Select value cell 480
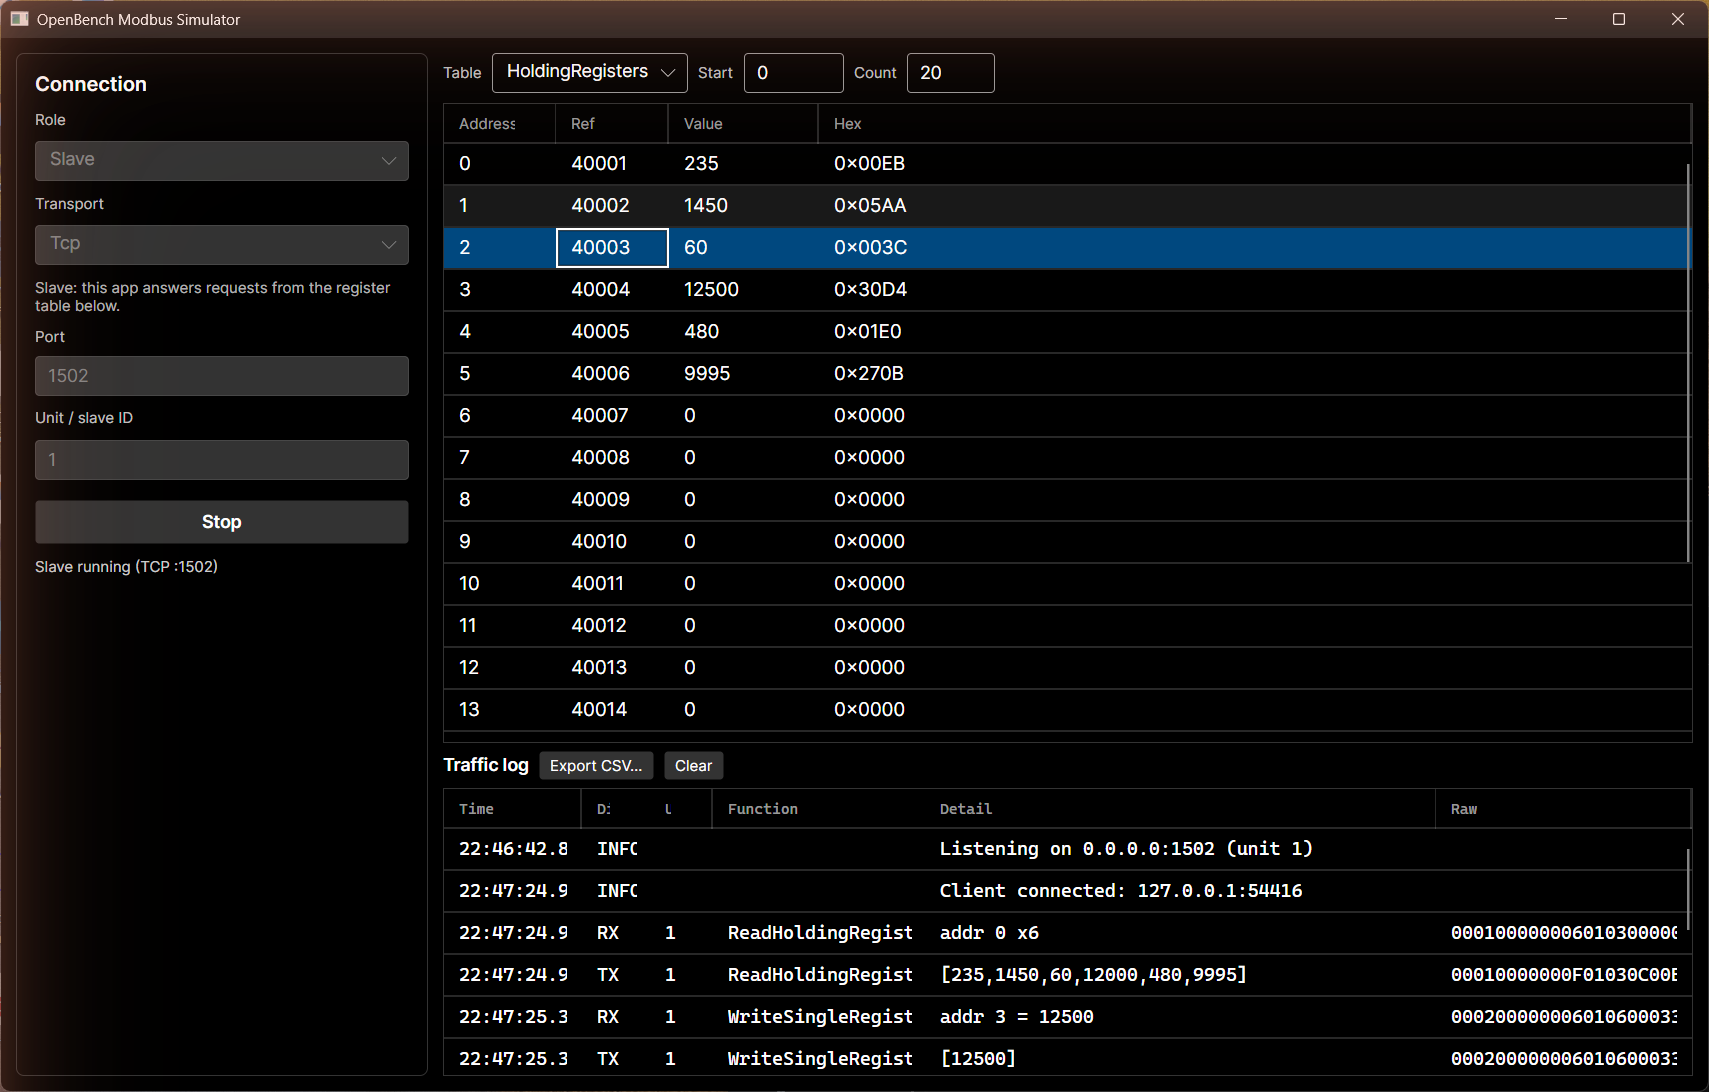1709x1092 pixels. tap(743, 332)
